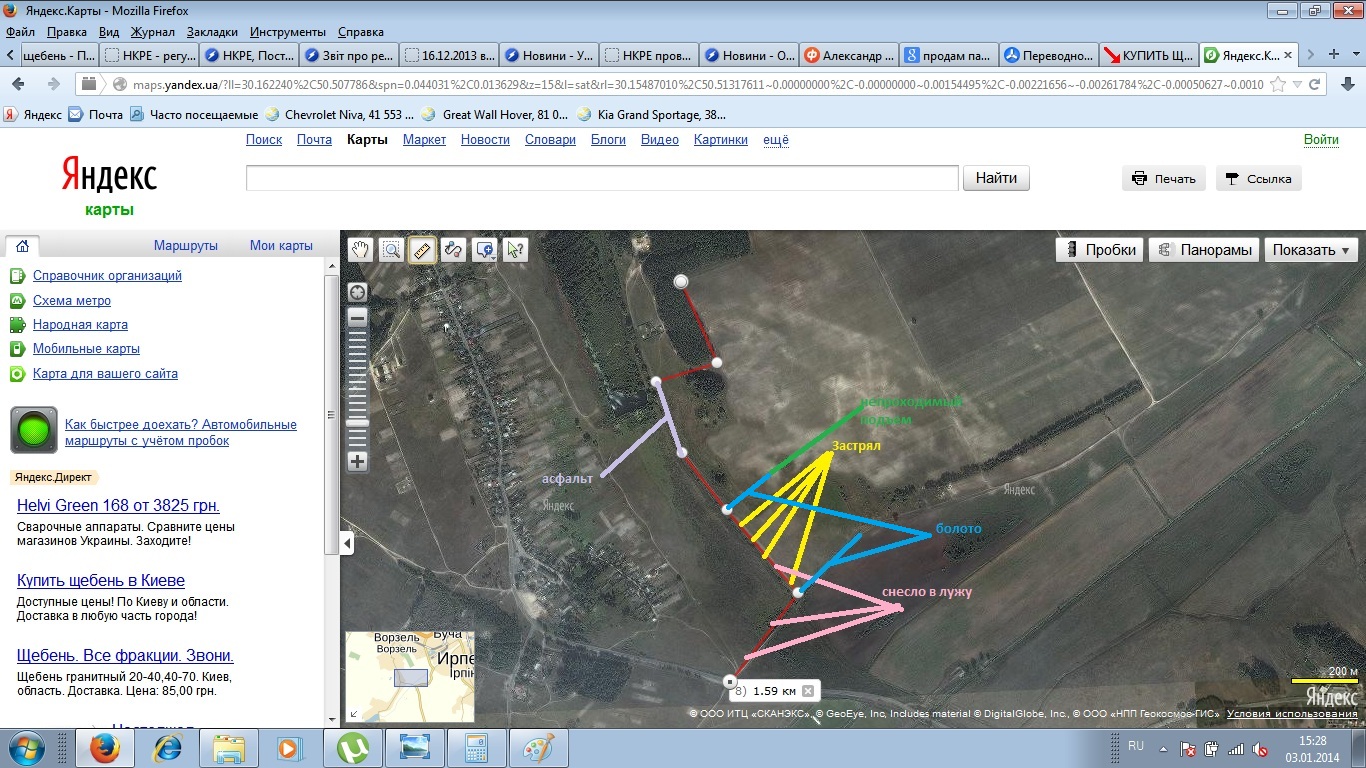Screen dimensions: 1366x768
Task: Open Firefox Инструменты menu
Action: (287, 32)
